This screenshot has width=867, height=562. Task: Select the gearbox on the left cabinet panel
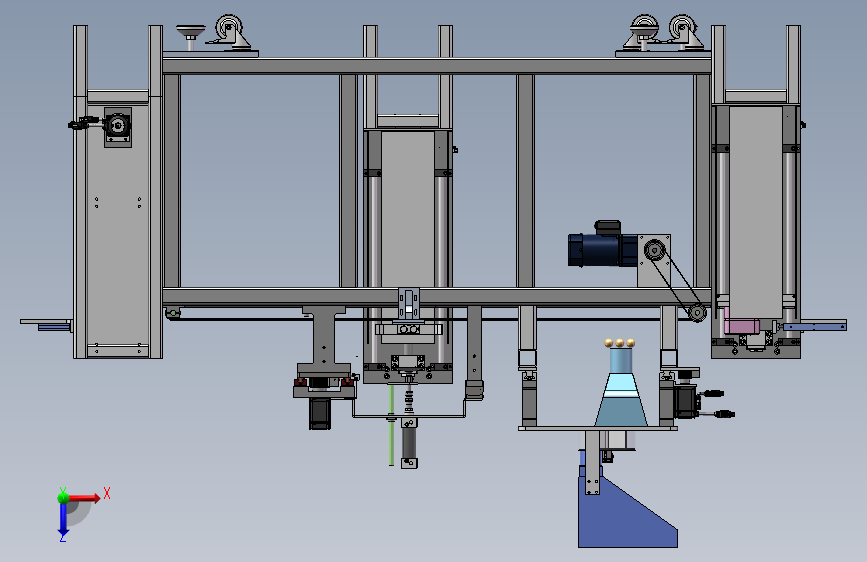(x=118, y=126)
